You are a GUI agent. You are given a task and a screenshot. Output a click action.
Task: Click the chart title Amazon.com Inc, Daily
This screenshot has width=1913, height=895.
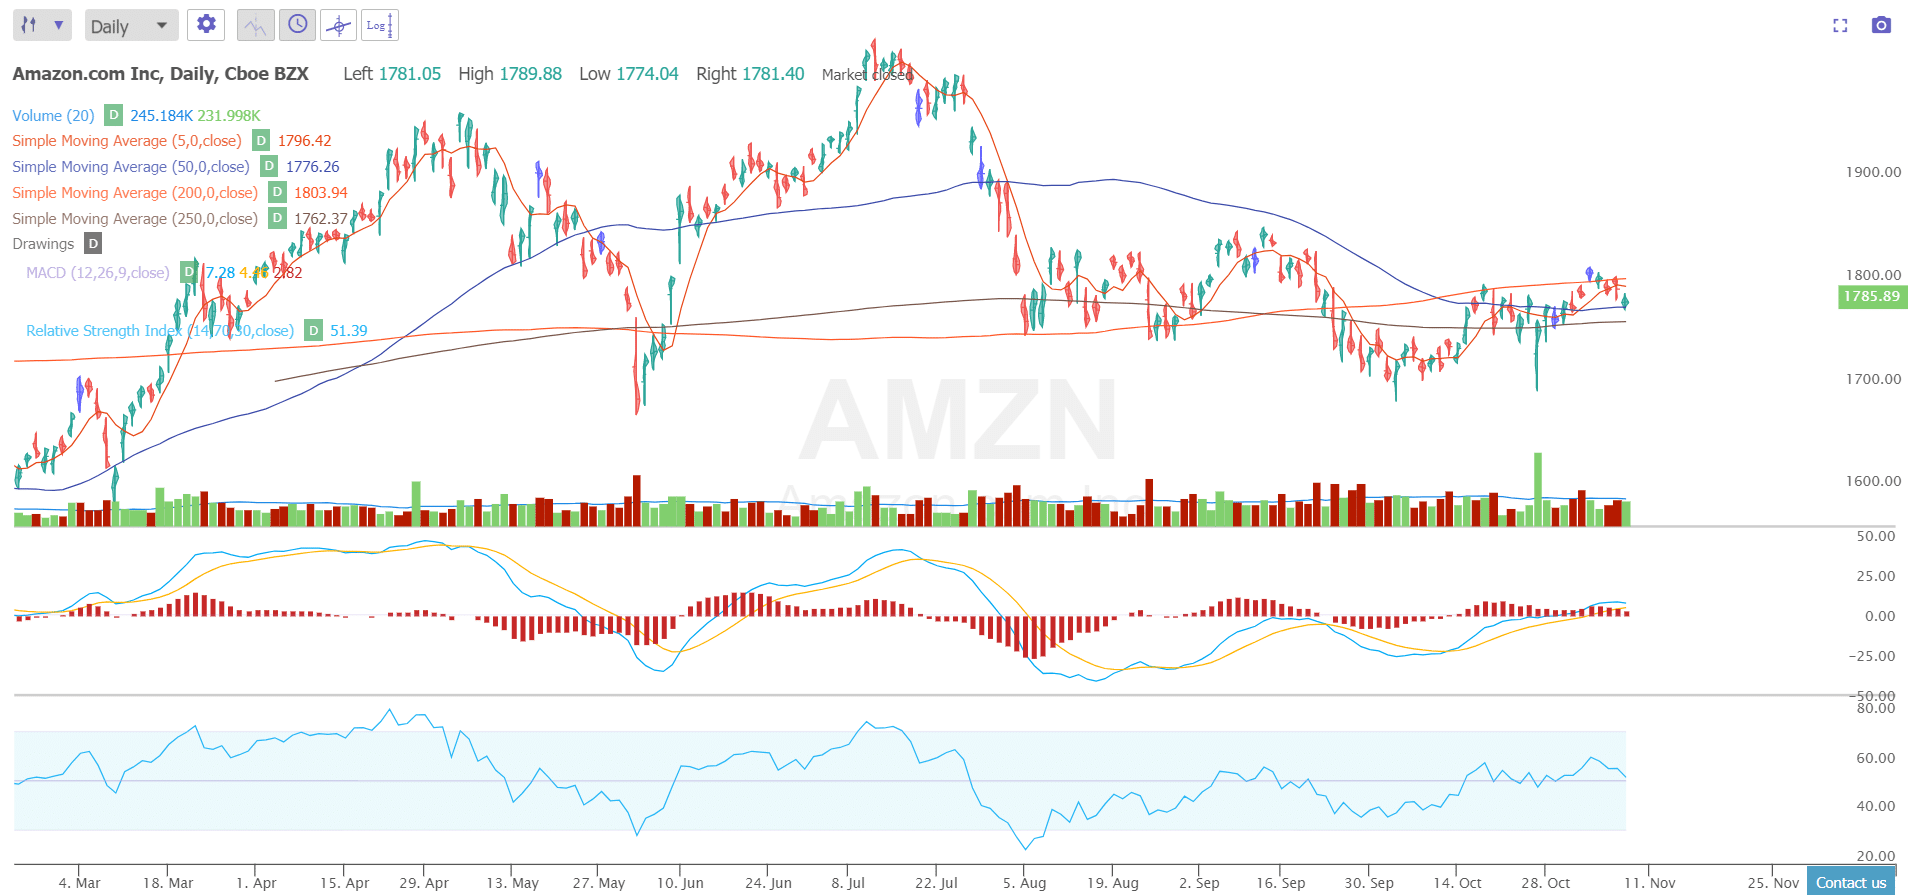[160, 74]
